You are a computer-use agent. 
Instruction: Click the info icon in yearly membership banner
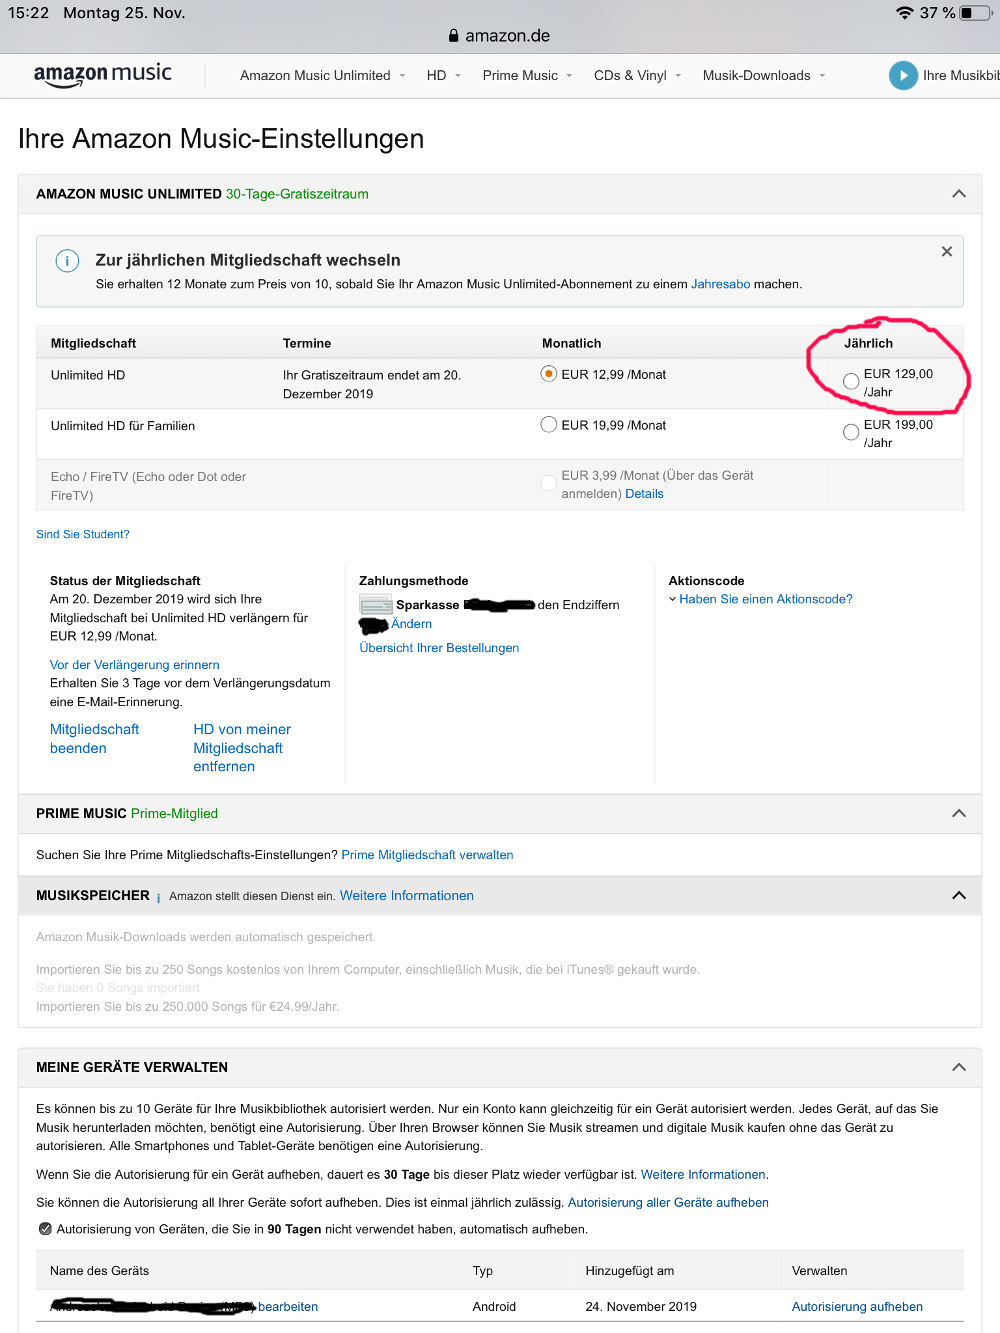point(67,261)
